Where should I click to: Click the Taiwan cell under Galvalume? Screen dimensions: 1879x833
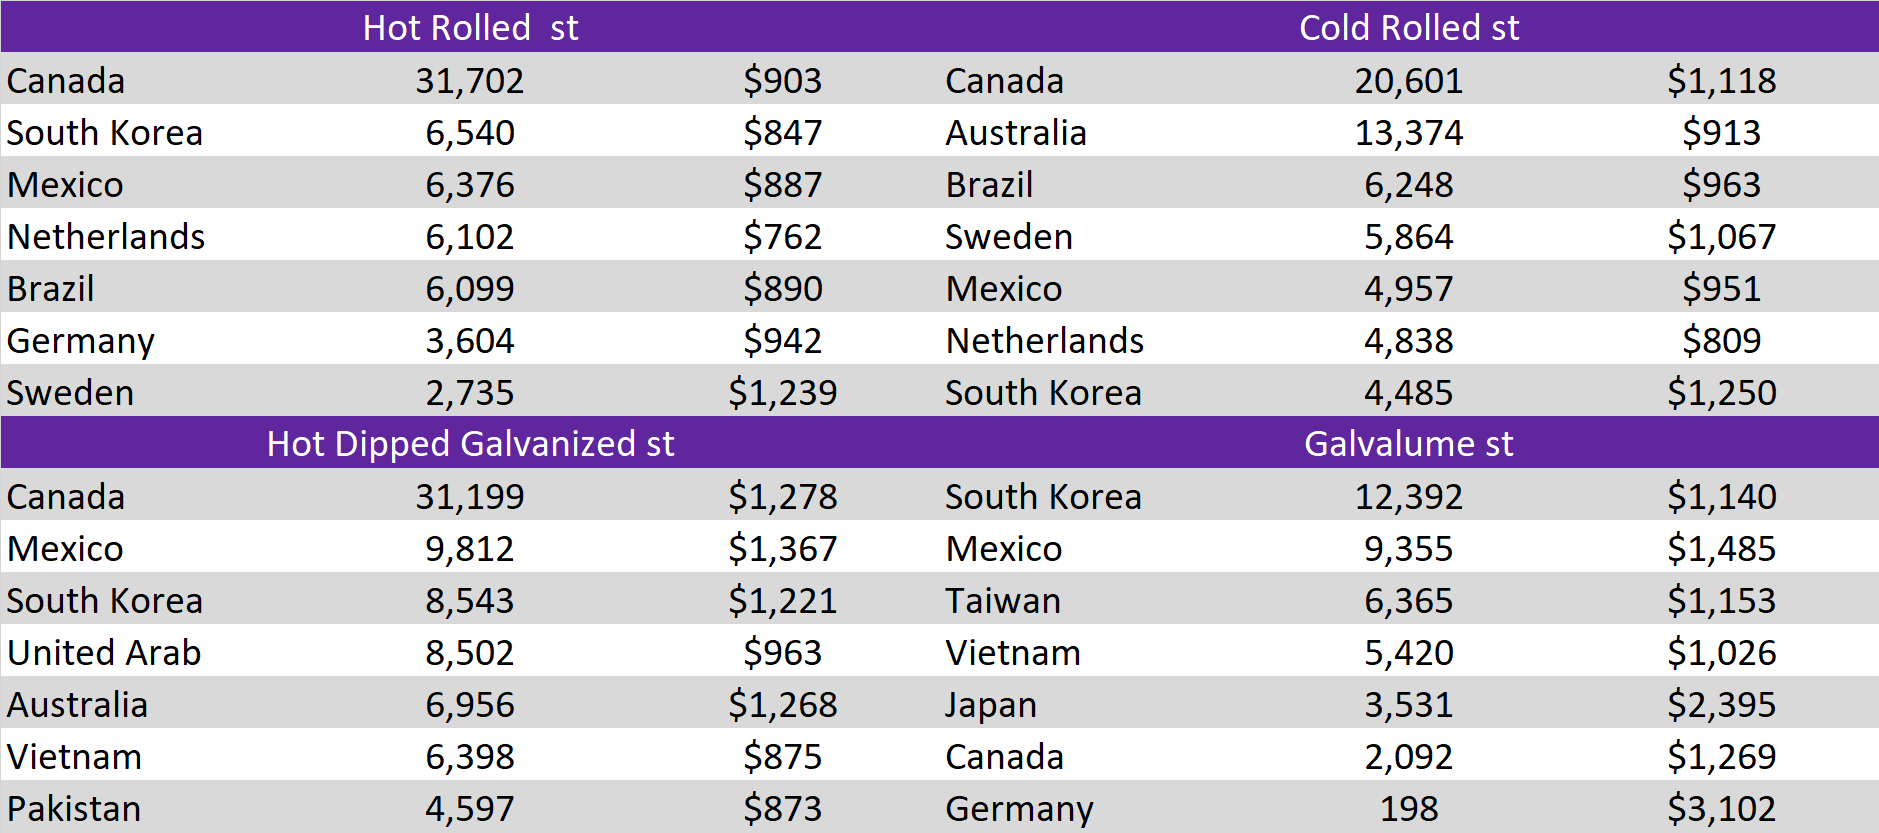[1003, 600]
